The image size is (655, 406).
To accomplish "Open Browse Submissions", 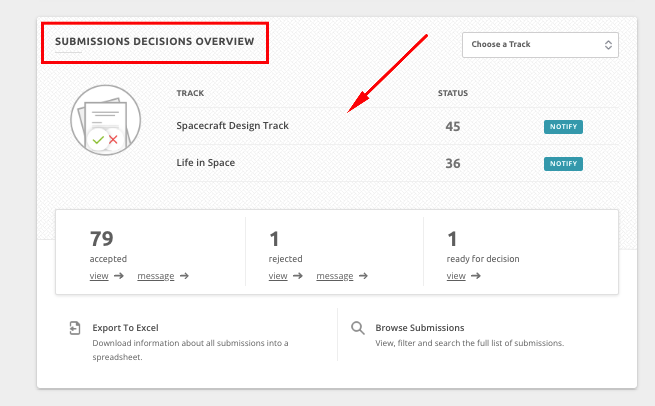I will (420, 328).
